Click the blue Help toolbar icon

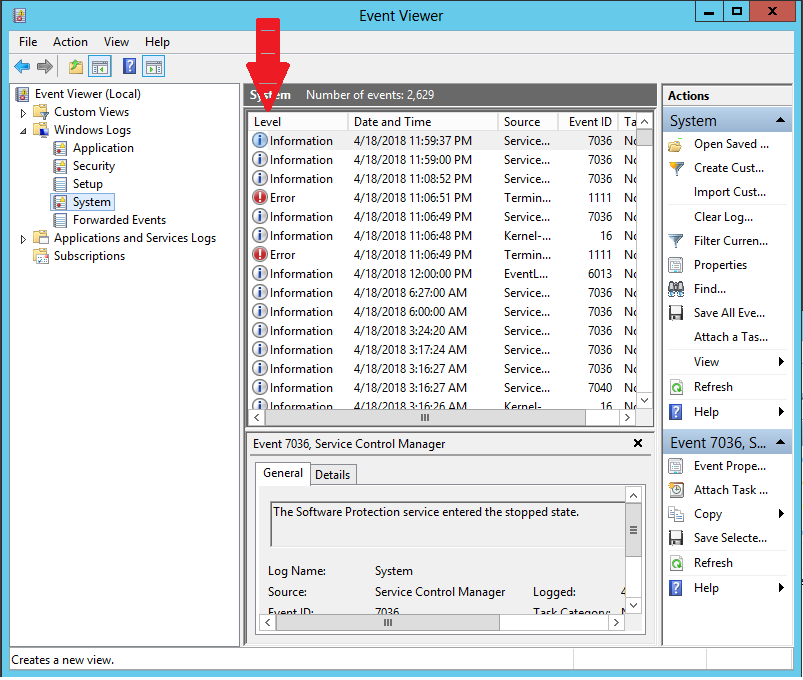[x=129, y=67]
